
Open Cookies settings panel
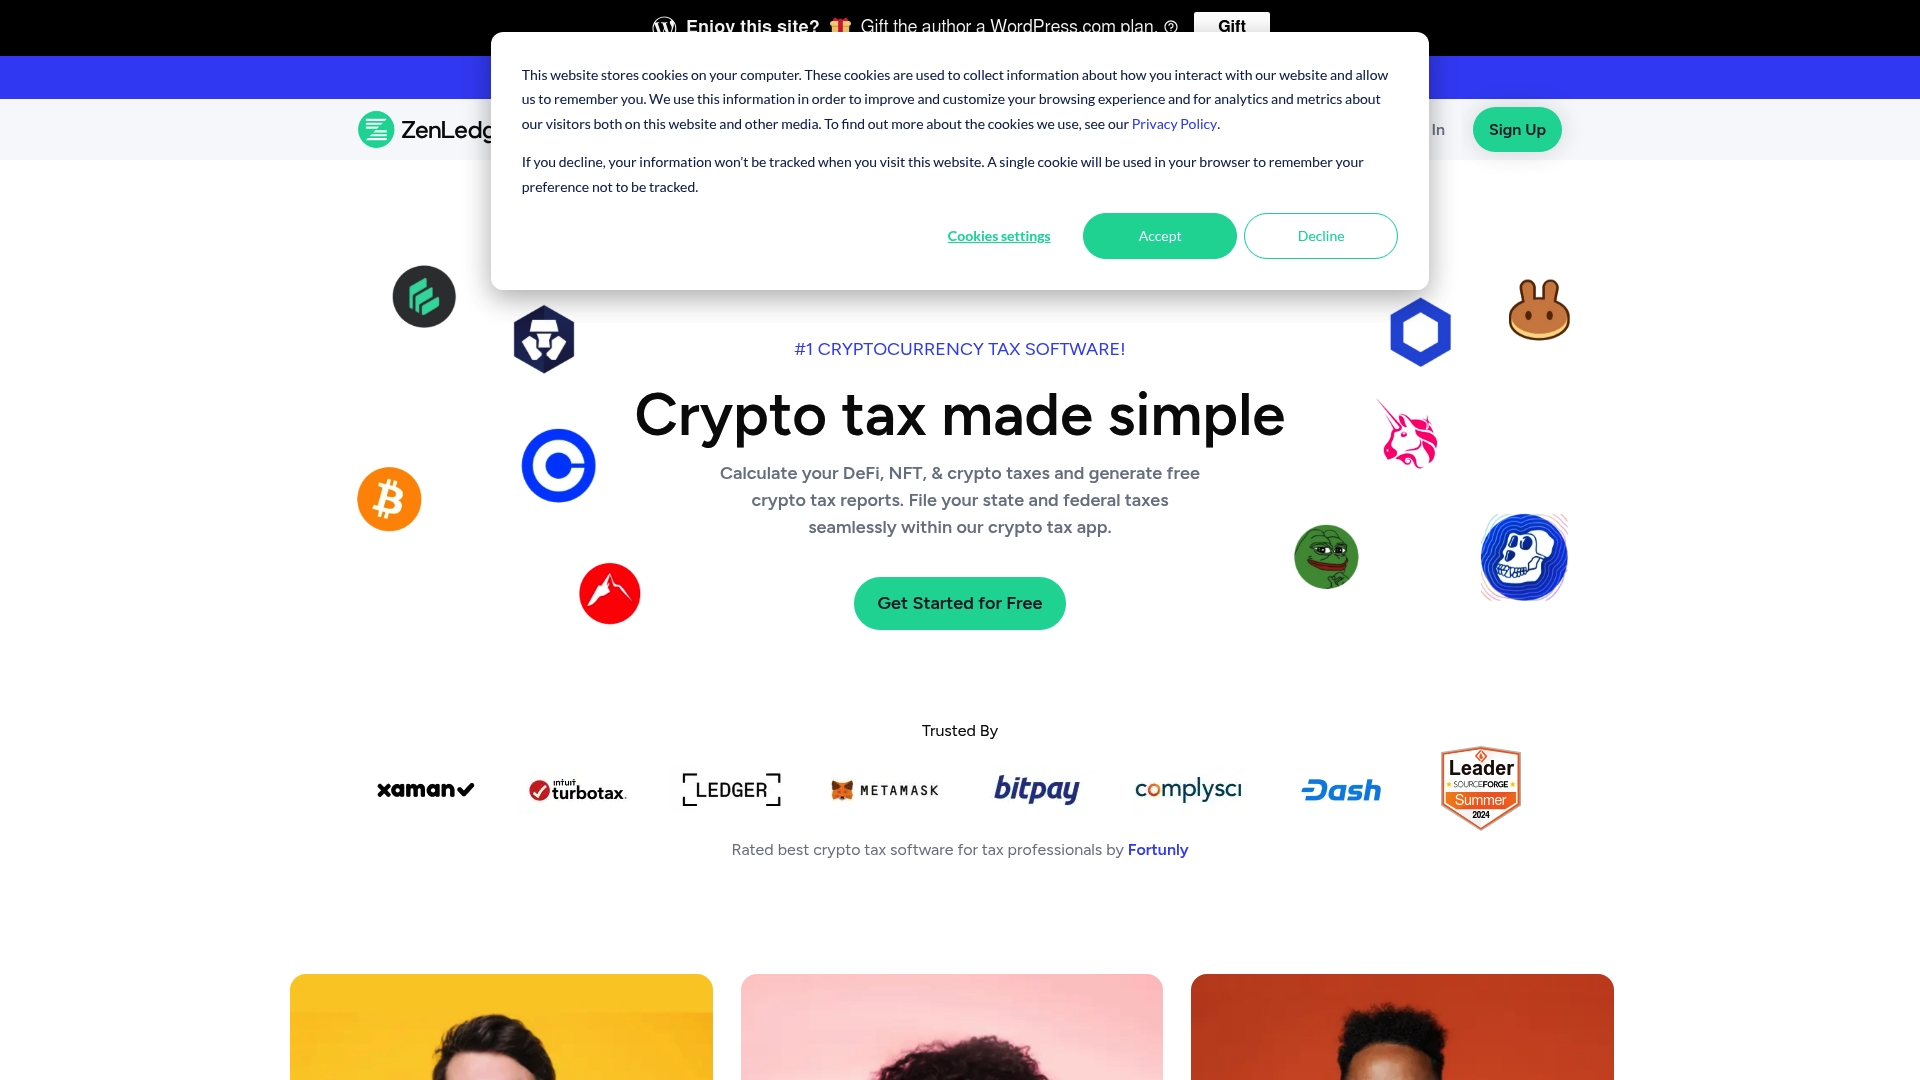(998, 236)
